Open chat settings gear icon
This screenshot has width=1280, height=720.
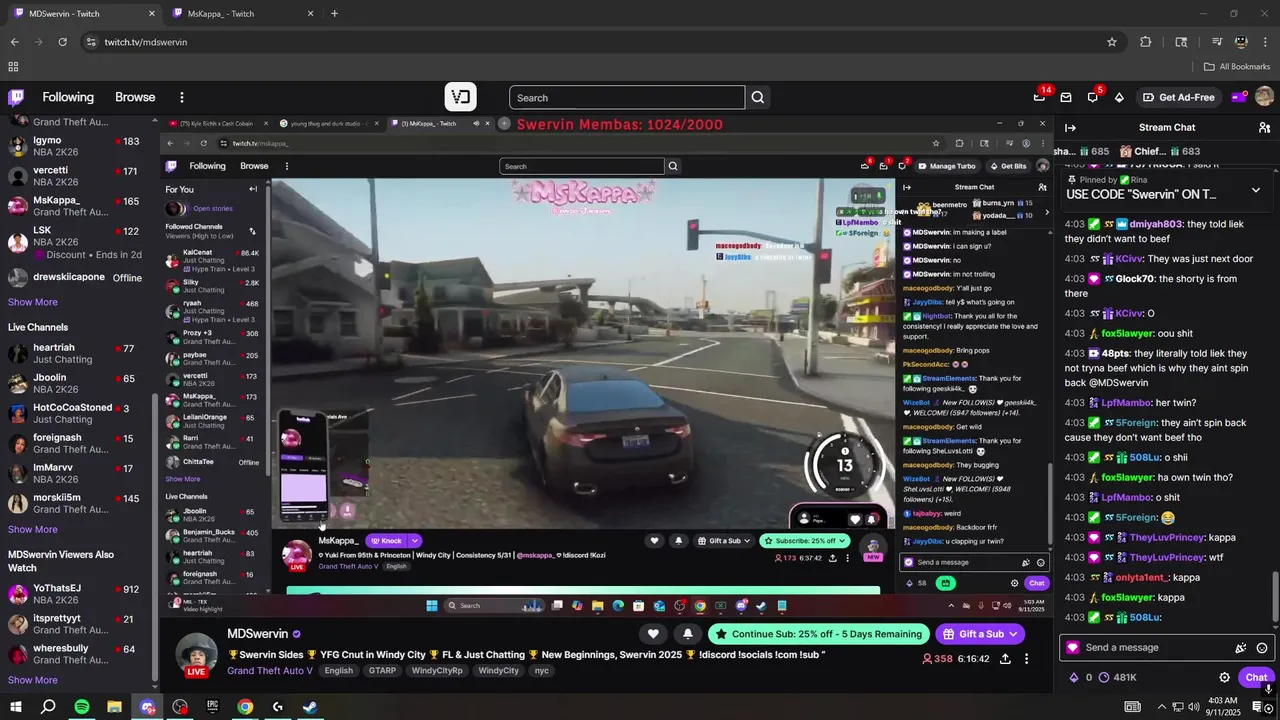[1224, 677]
